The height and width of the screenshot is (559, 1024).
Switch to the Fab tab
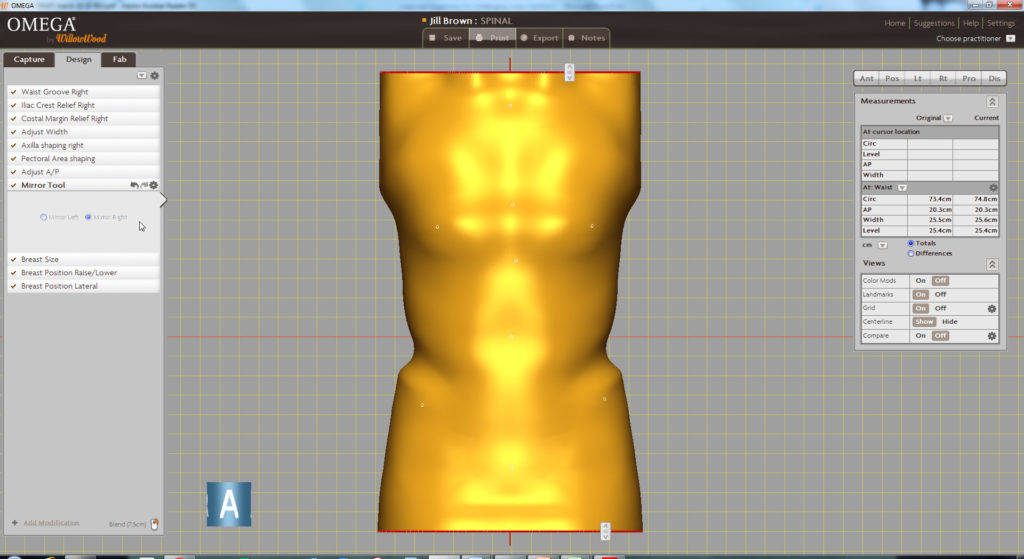(119, 60)
